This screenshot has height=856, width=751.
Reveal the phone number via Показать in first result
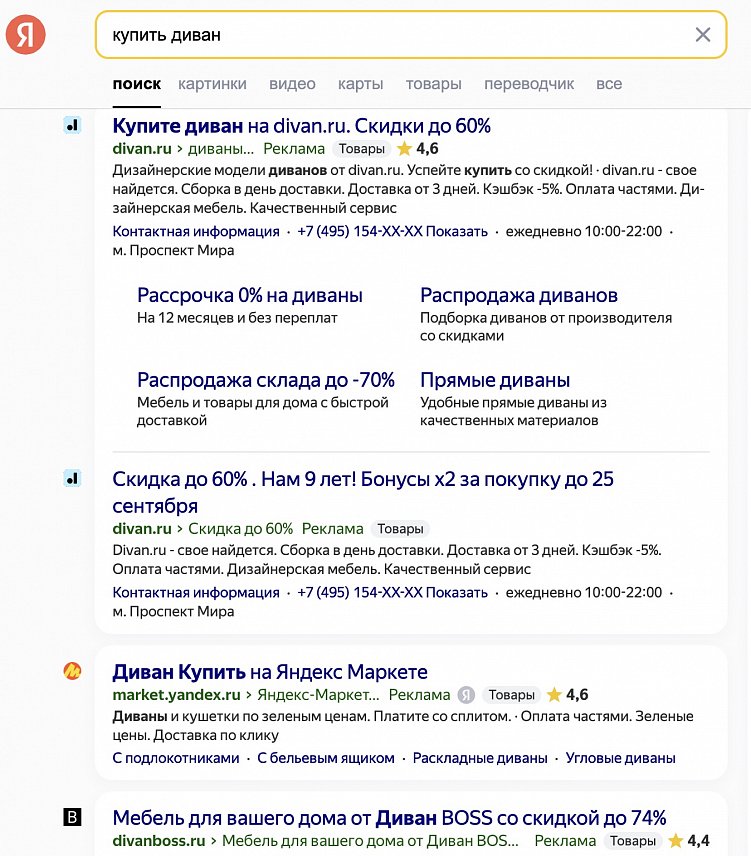(454, 230)
